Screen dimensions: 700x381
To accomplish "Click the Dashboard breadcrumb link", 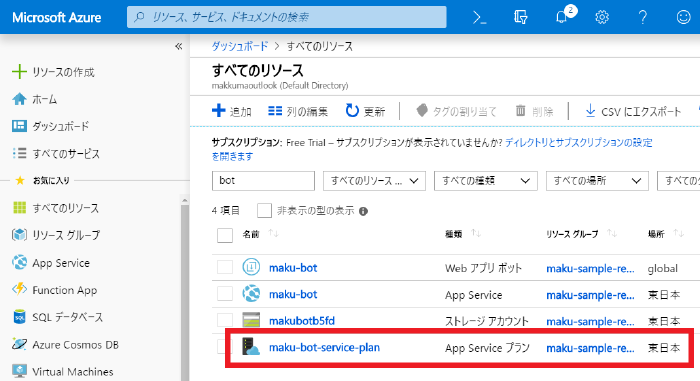I will pyautogui.click(x=240, y=46).
